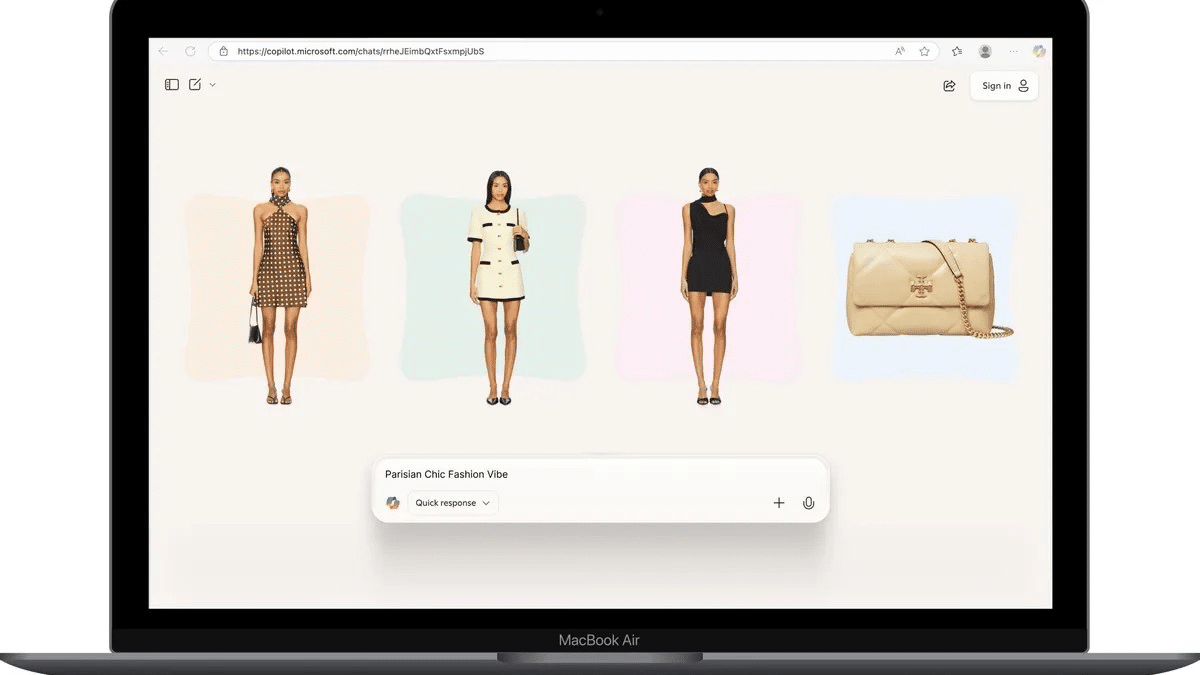Viewport: 1200px width, 675px height.
Task: Open the browser profile avatar
Action: 984,51
